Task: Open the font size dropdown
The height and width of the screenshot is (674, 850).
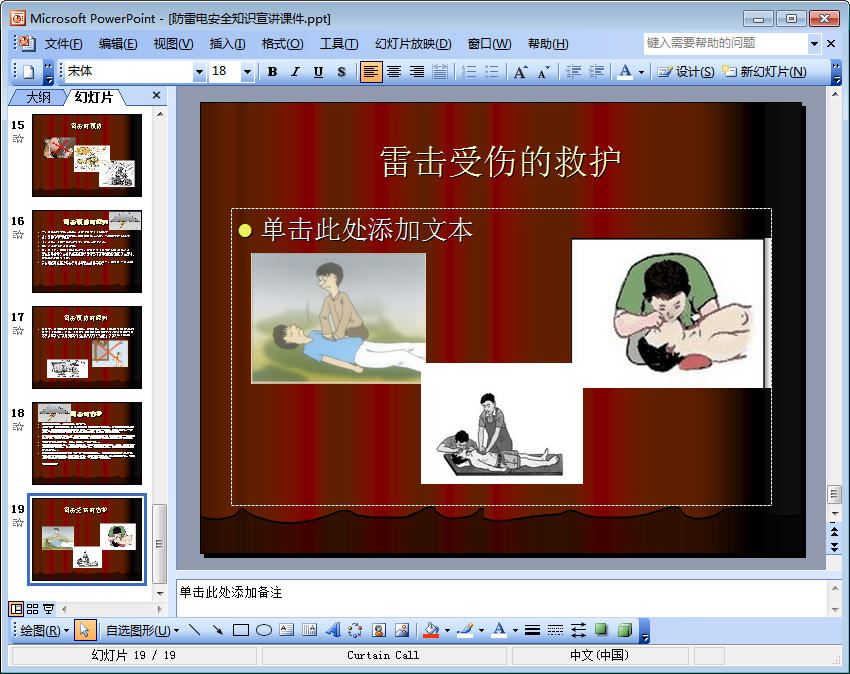Action: [247, 72]
